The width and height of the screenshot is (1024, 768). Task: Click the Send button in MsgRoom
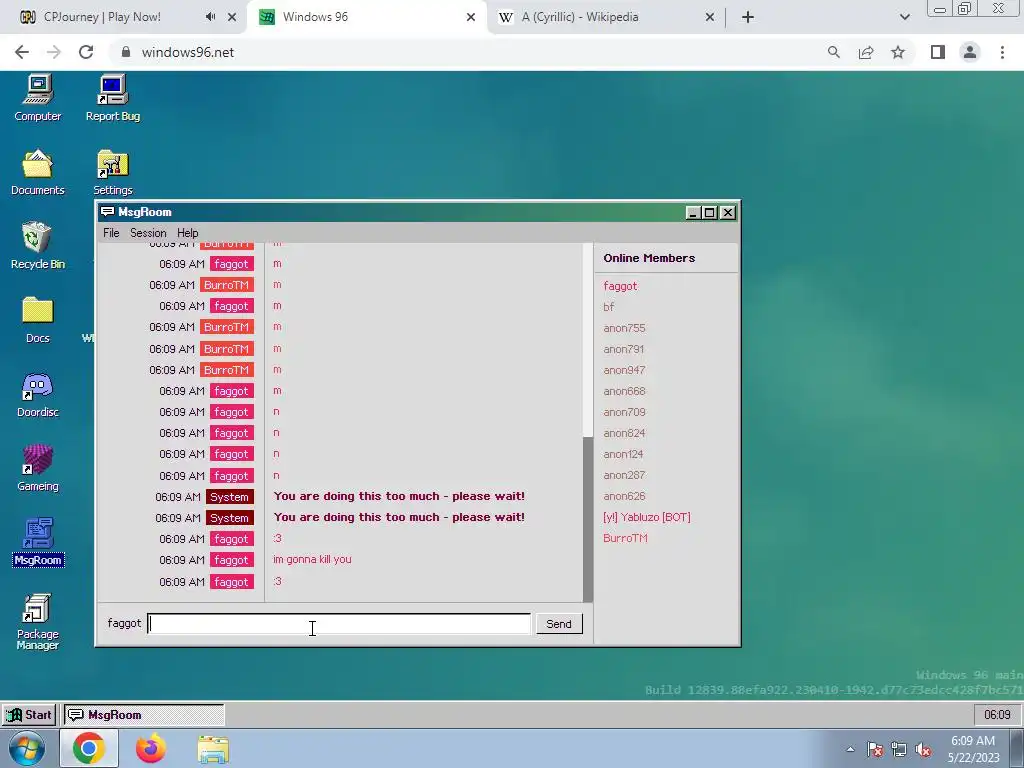pyautogui.click(x=559, y=624)
